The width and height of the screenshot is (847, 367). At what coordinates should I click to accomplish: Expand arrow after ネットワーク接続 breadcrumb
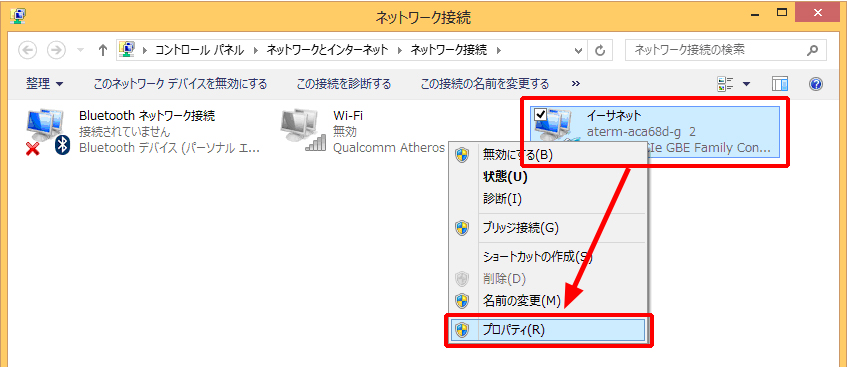coord(498,51)
